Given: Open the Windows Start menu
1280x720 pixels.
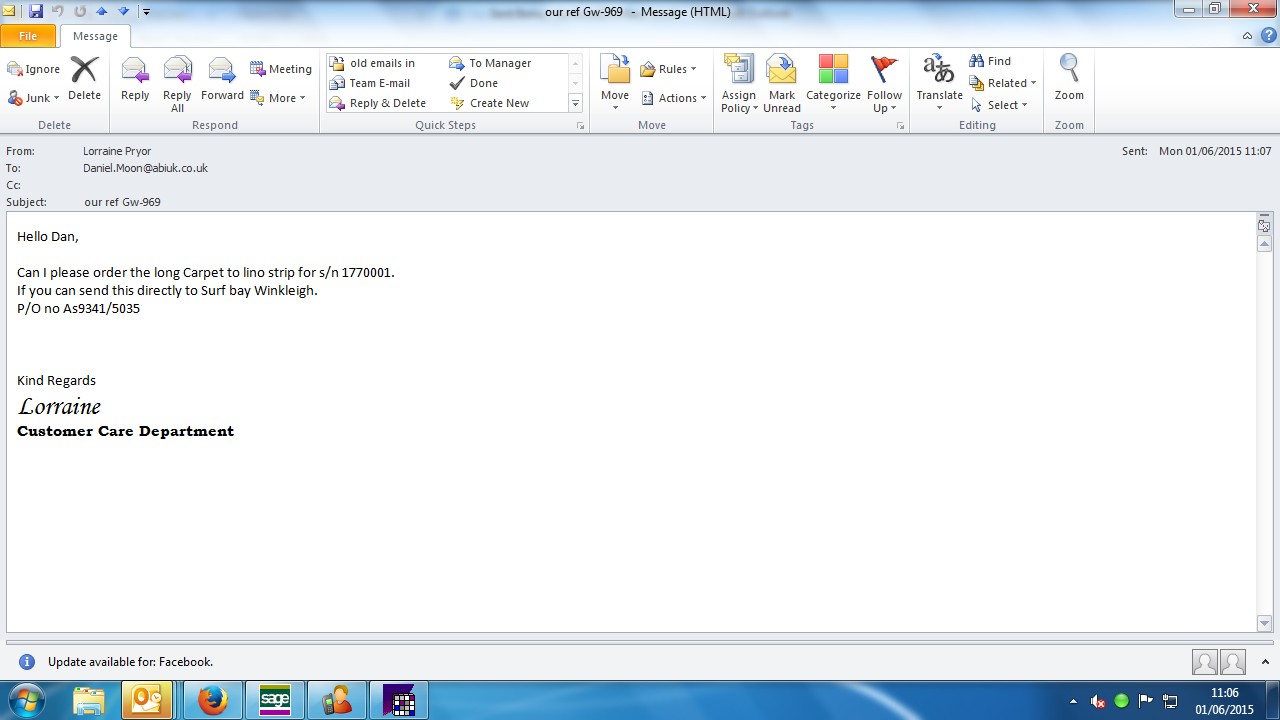Looking at the screenshot, I should point(28,701).
